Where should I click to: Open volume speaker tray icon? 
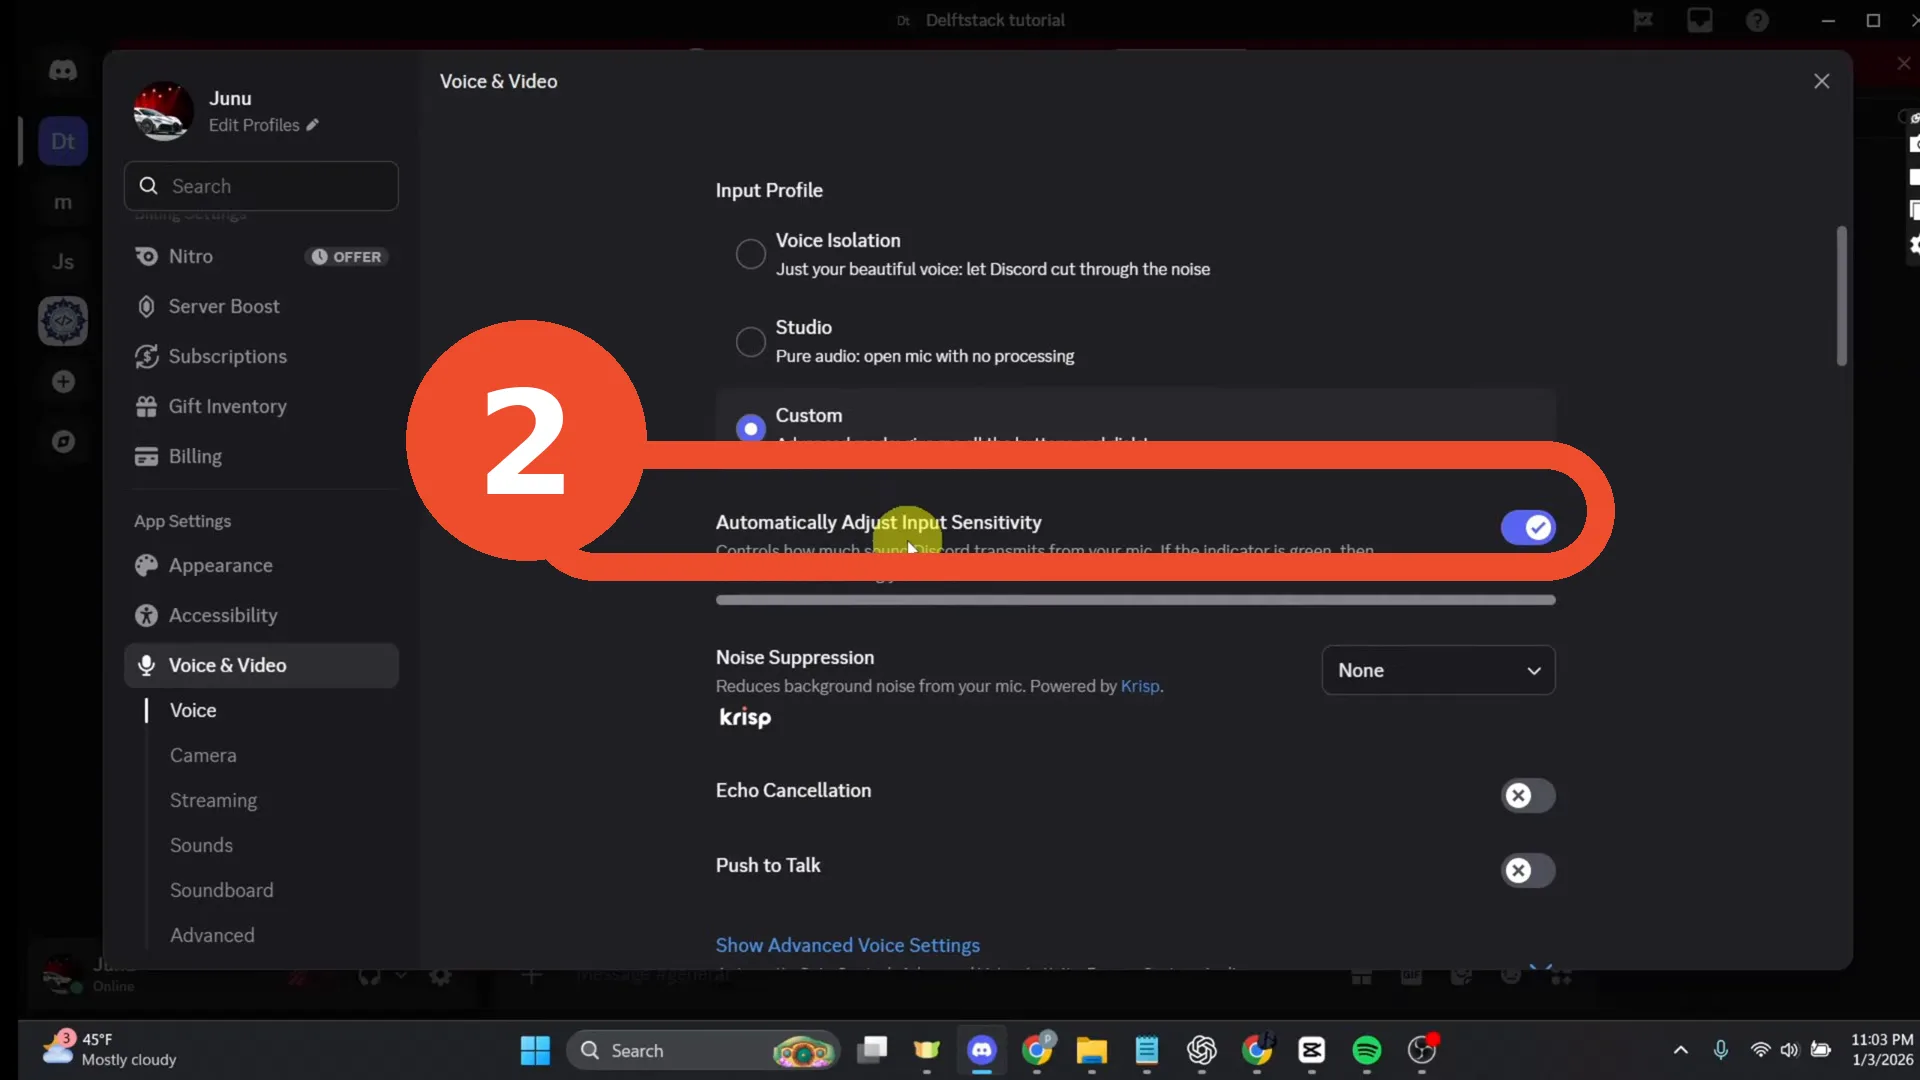coord(1789,1050)
